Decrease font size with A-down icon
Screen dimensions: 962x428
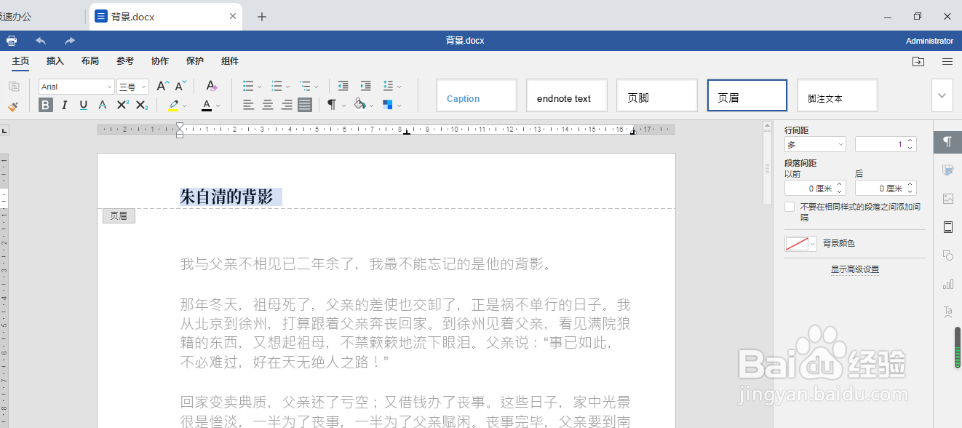pos(181,86)
